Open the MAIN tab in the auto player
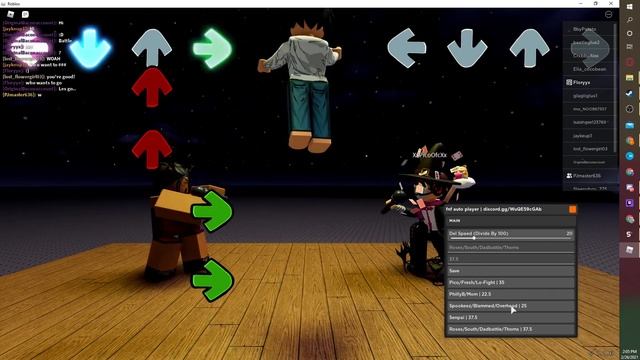 [x=510, y=221]
